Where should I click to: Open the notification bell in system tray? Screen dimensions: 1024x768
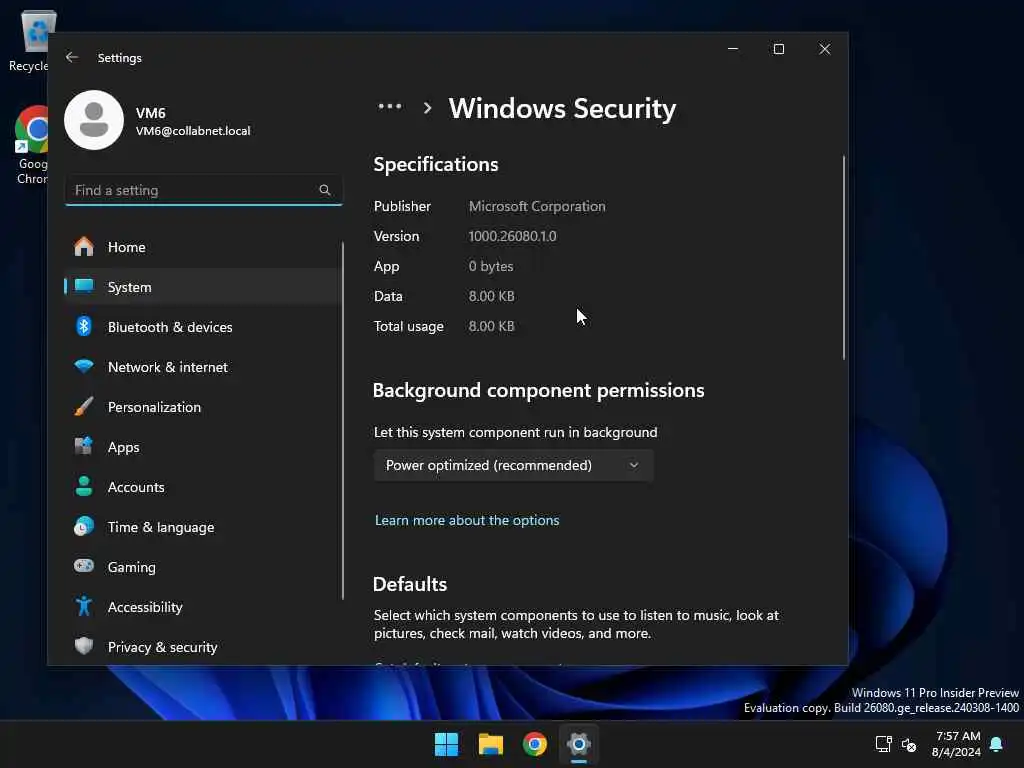coord(996,744)
